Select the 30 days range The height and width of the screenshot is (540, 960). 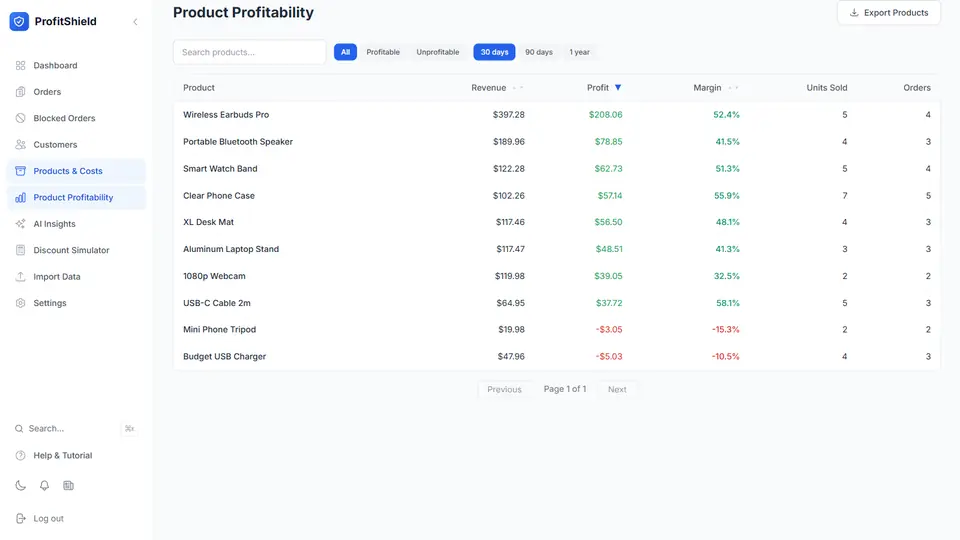click(x=494, y=52)
